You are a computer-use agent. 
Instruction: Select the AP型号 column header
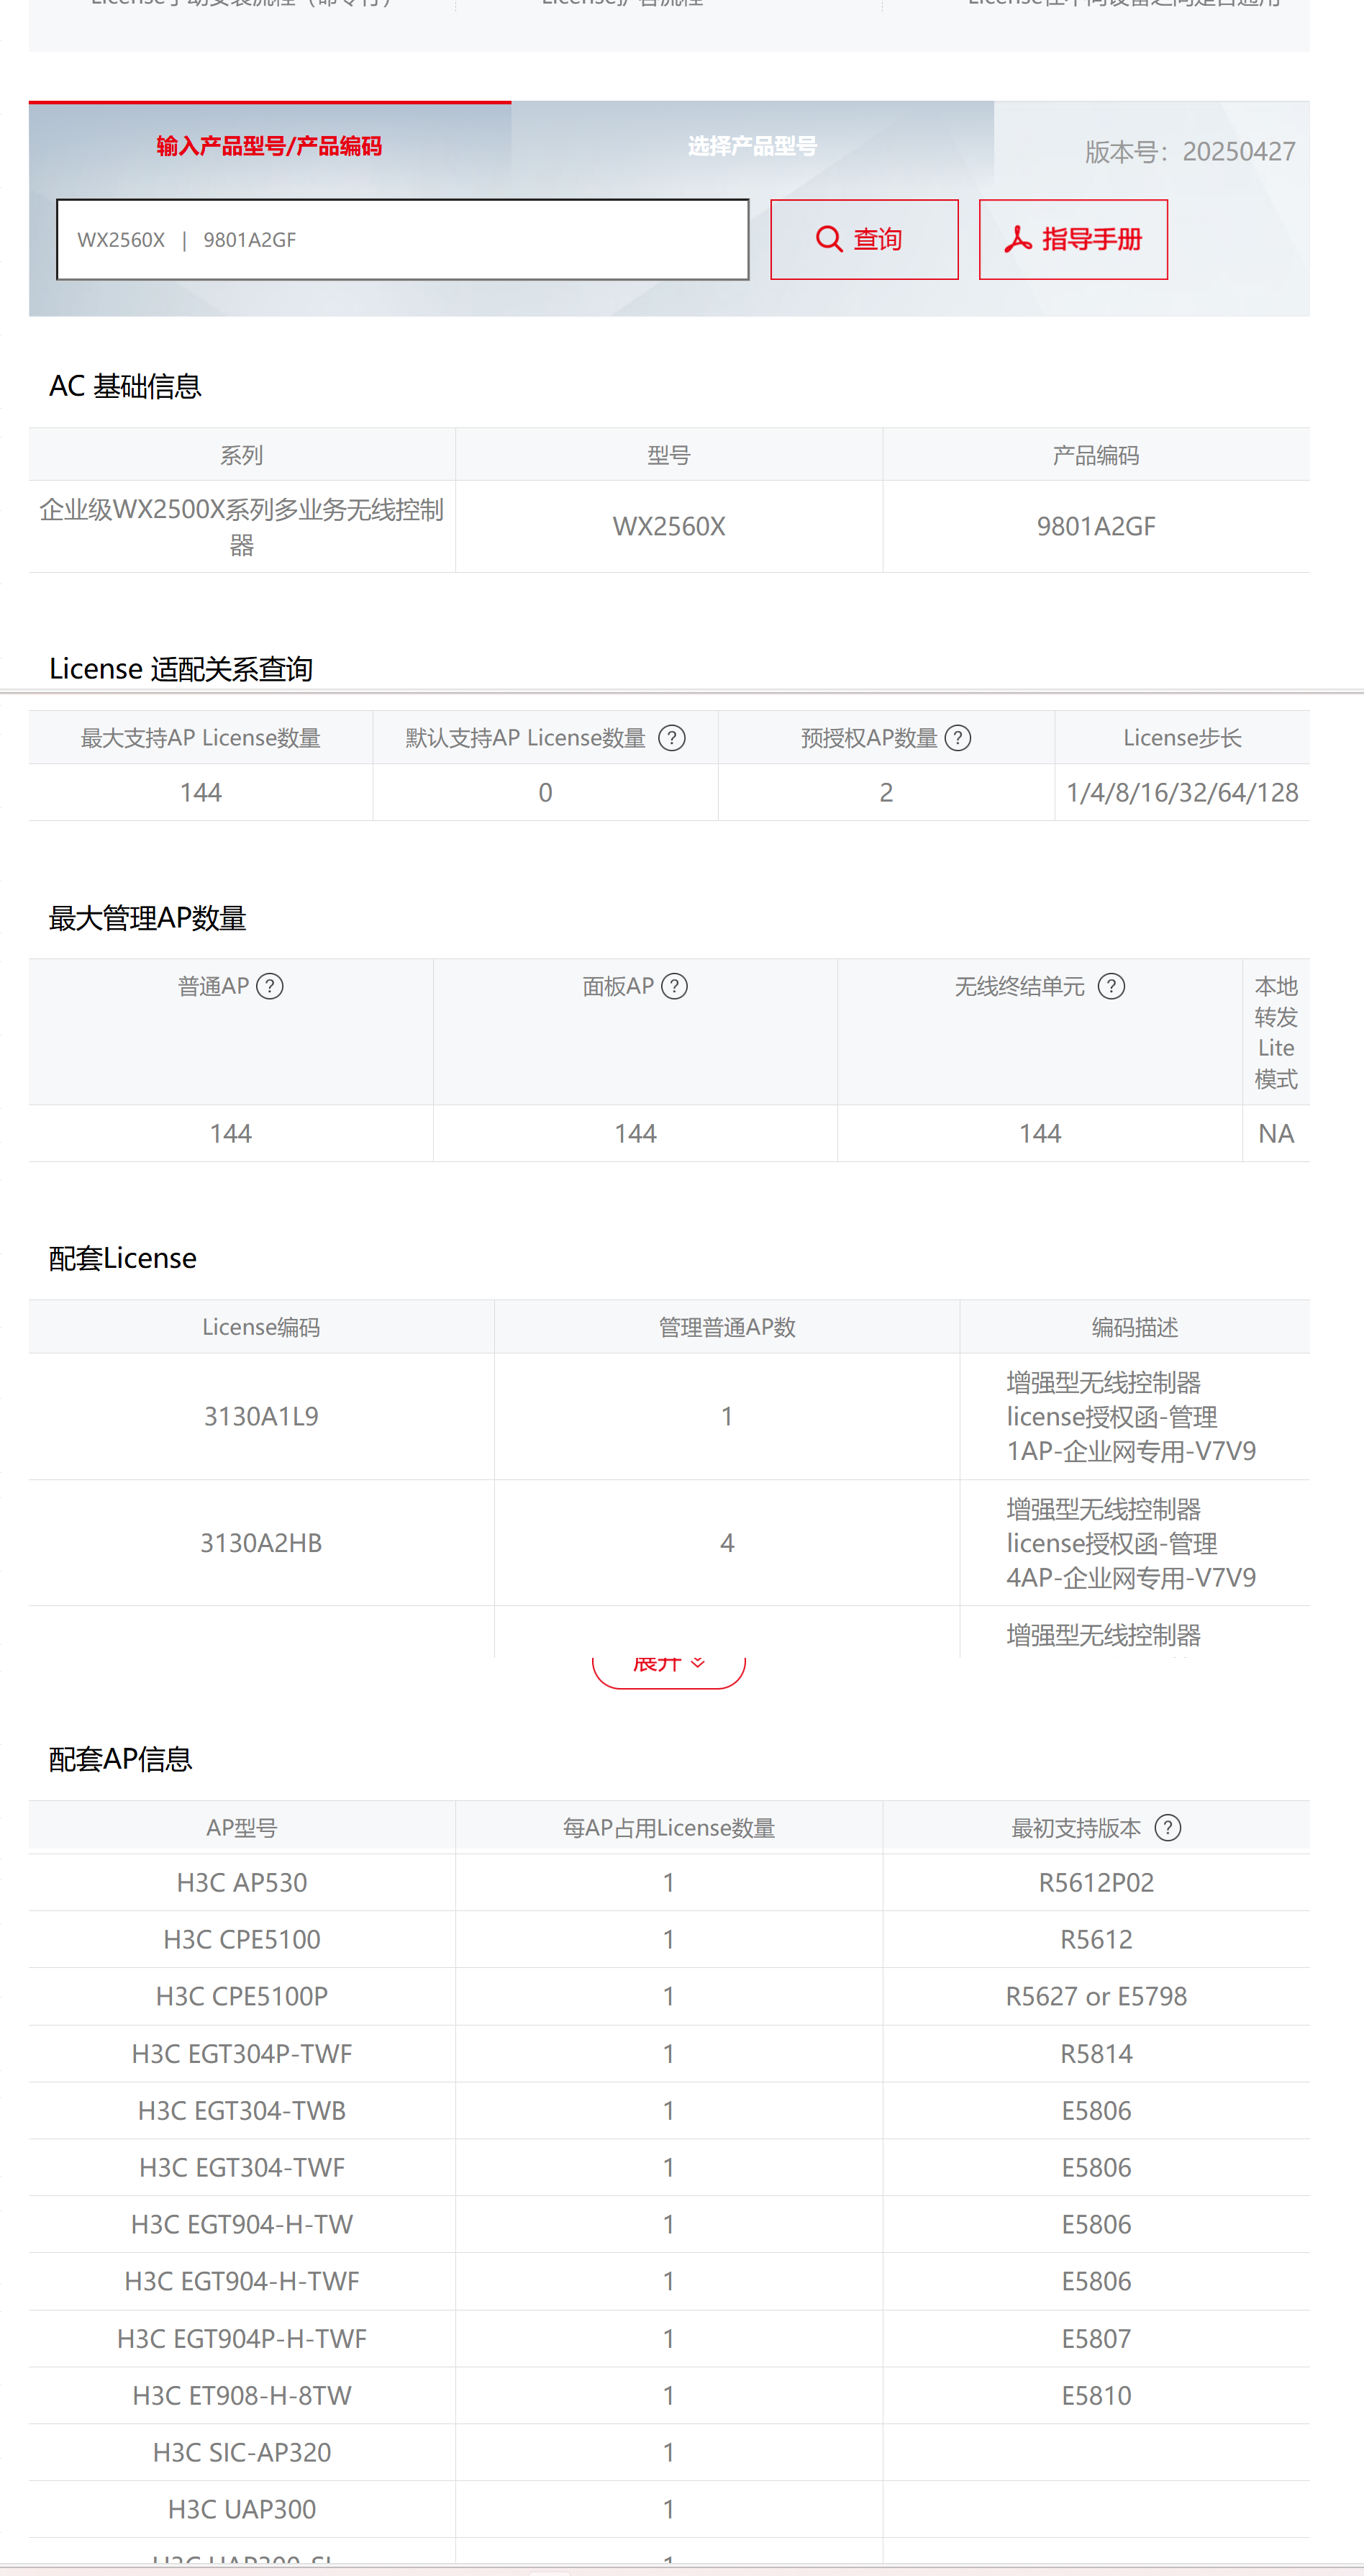tap(242, 1829)
